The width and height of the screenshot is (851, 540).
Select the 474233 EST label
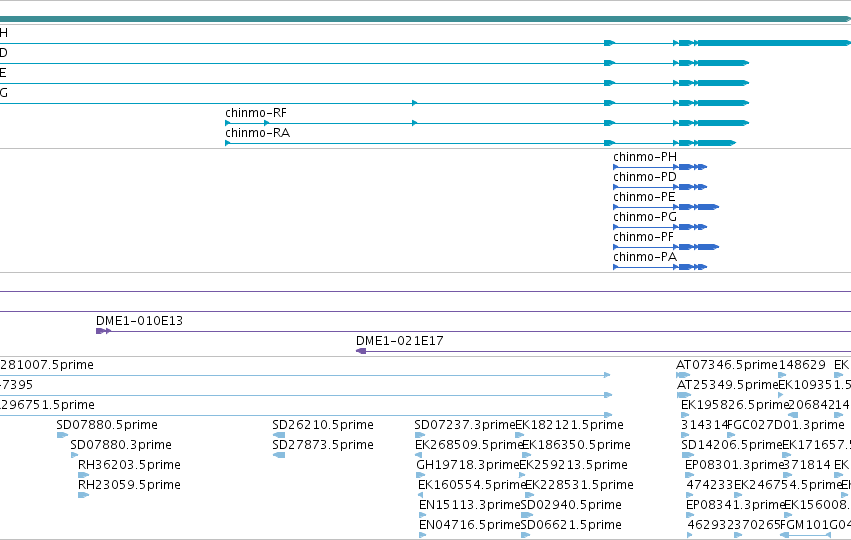710,485
